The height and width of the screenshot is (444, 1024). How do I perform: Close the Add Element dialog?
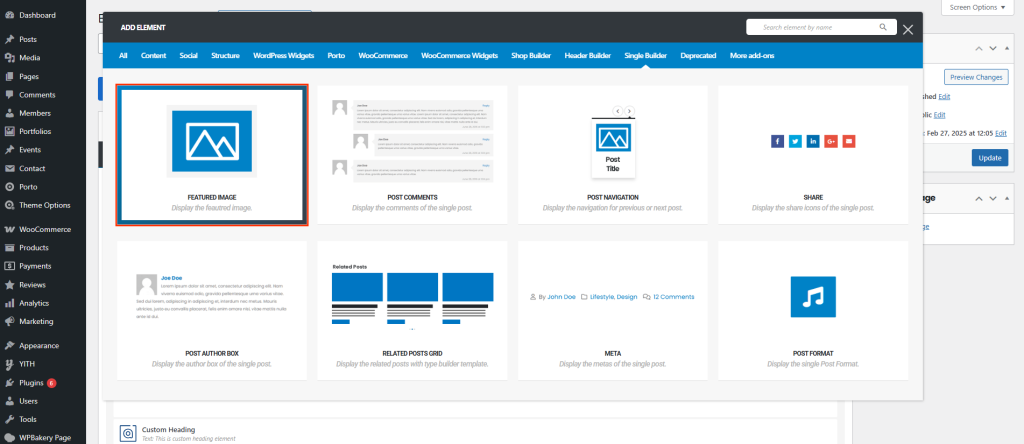tap(908, 29)
